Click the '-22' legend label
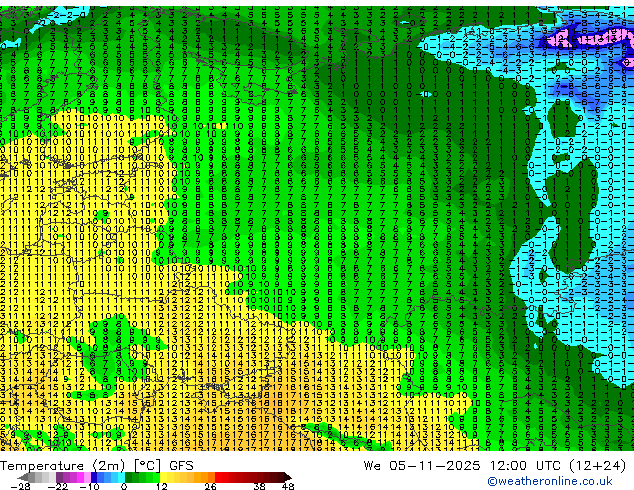The image size is (634, 490). (x=58, y=486)
